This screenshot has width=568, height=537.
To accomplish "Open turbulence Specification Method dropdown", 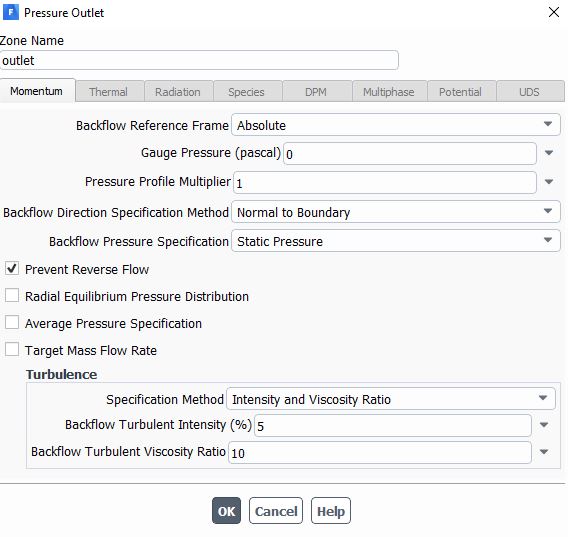I will [x=390, y=399].
